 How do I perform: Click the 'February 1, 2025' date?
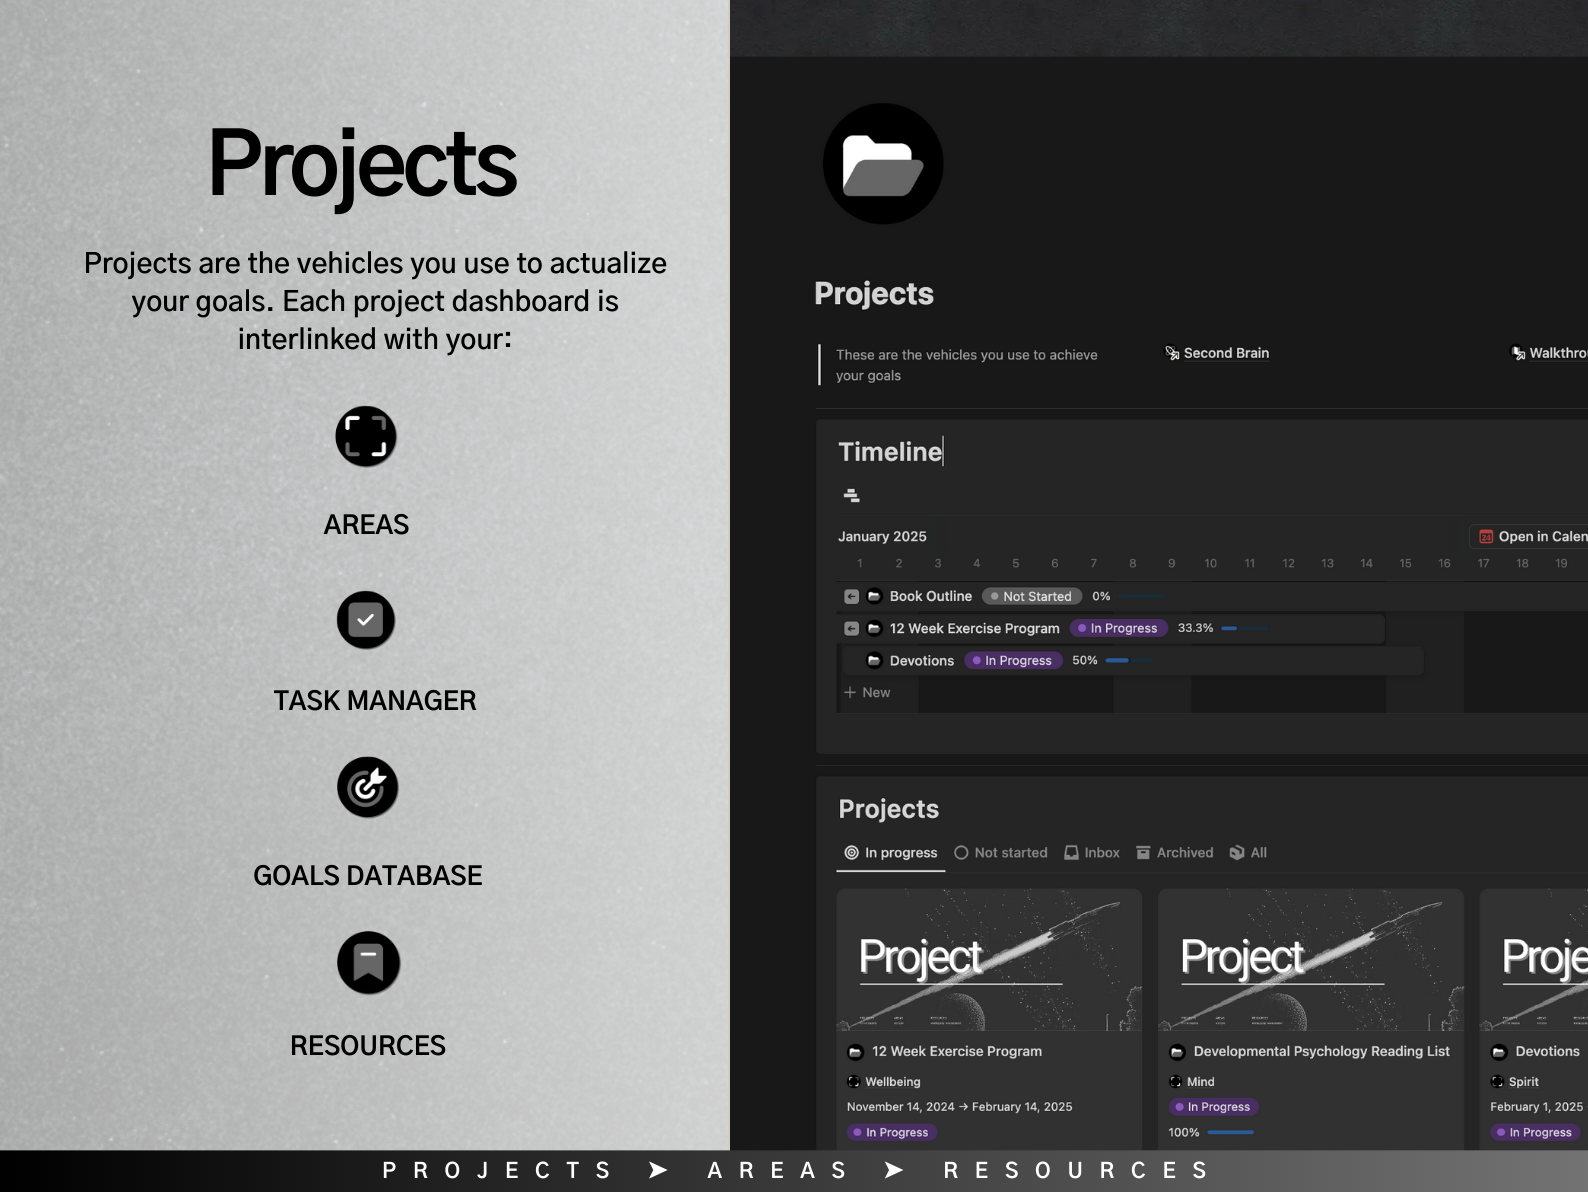1536,1107
